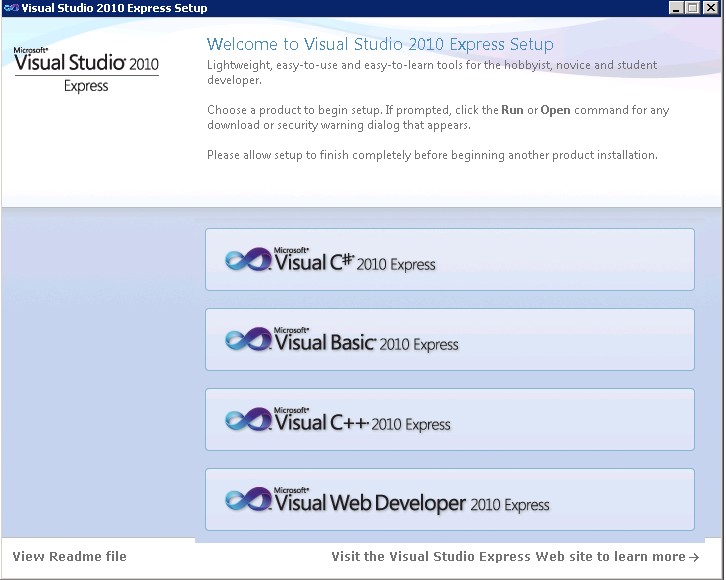Click the 'Lightweight, easy-to-use' description text
The width and height of the screenshot is (726, 580).
point(432,72)
